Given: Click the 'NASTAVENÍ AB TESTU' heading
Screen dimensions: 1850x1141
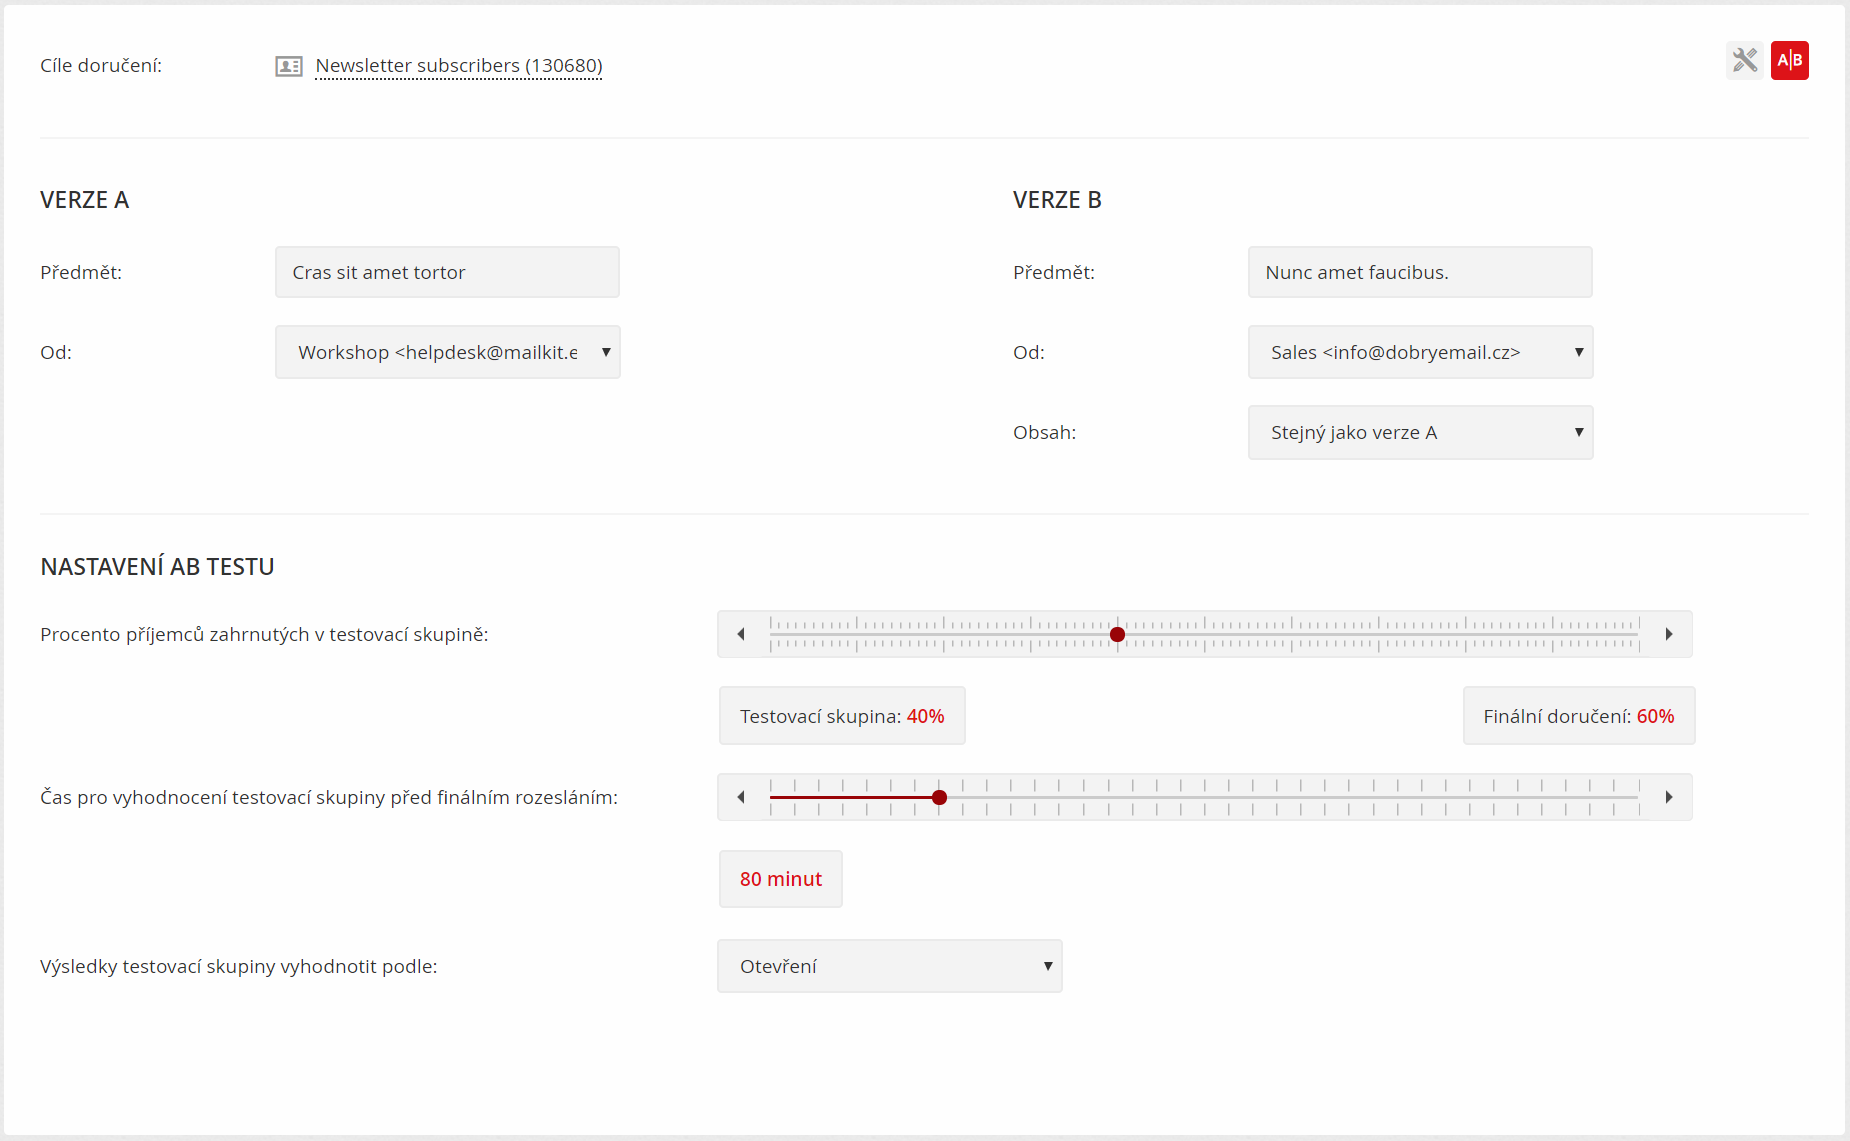Looking at the screenshot, I should [x=157, y=567].
